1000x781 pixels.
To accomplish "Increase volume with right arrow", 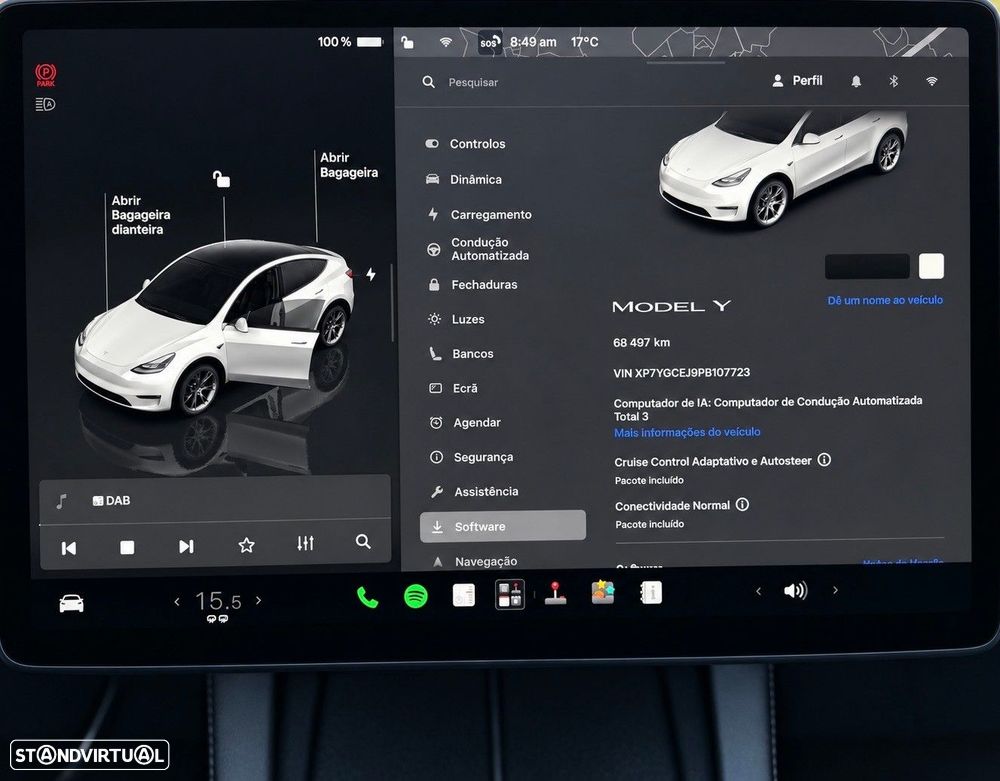I will tap(835, 590).
